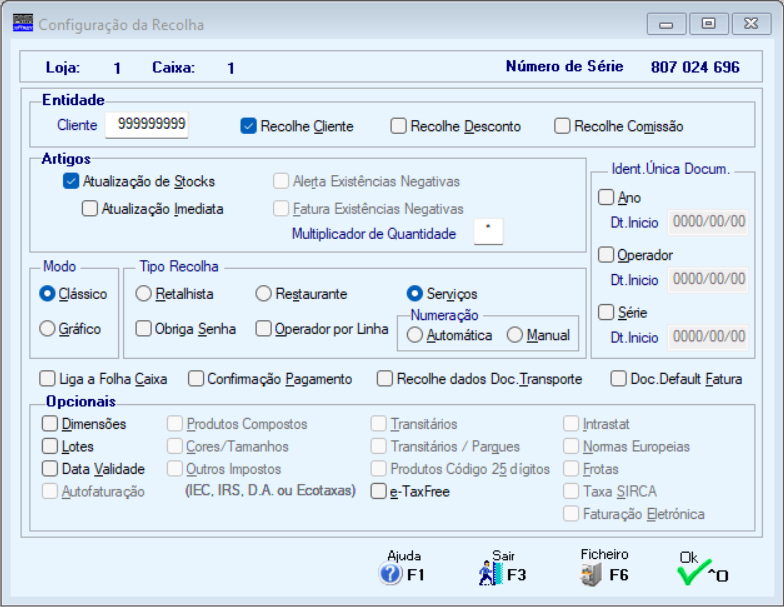
Task: Click the Multiplicador de Quantidade field
Action: pos(488,232)
